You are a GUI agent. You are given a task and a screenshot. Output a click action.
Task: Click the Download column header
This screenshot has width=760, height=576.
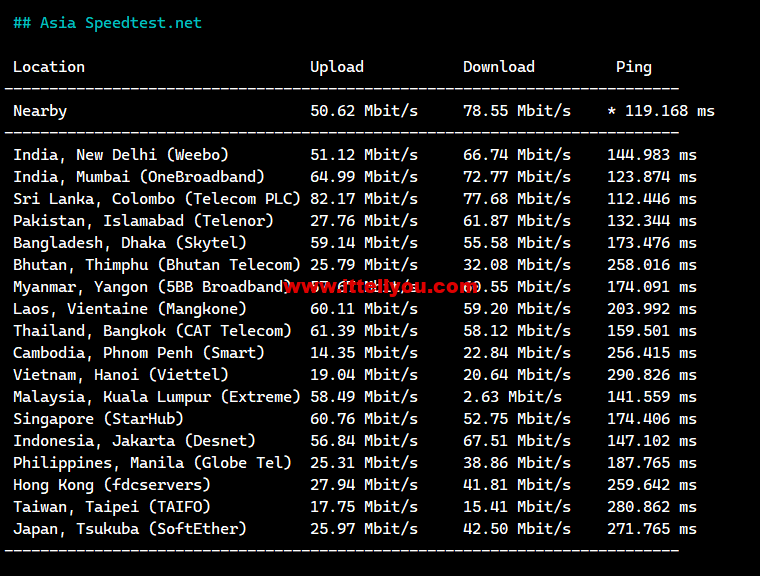pyautogui.click(x=499, y=67)
